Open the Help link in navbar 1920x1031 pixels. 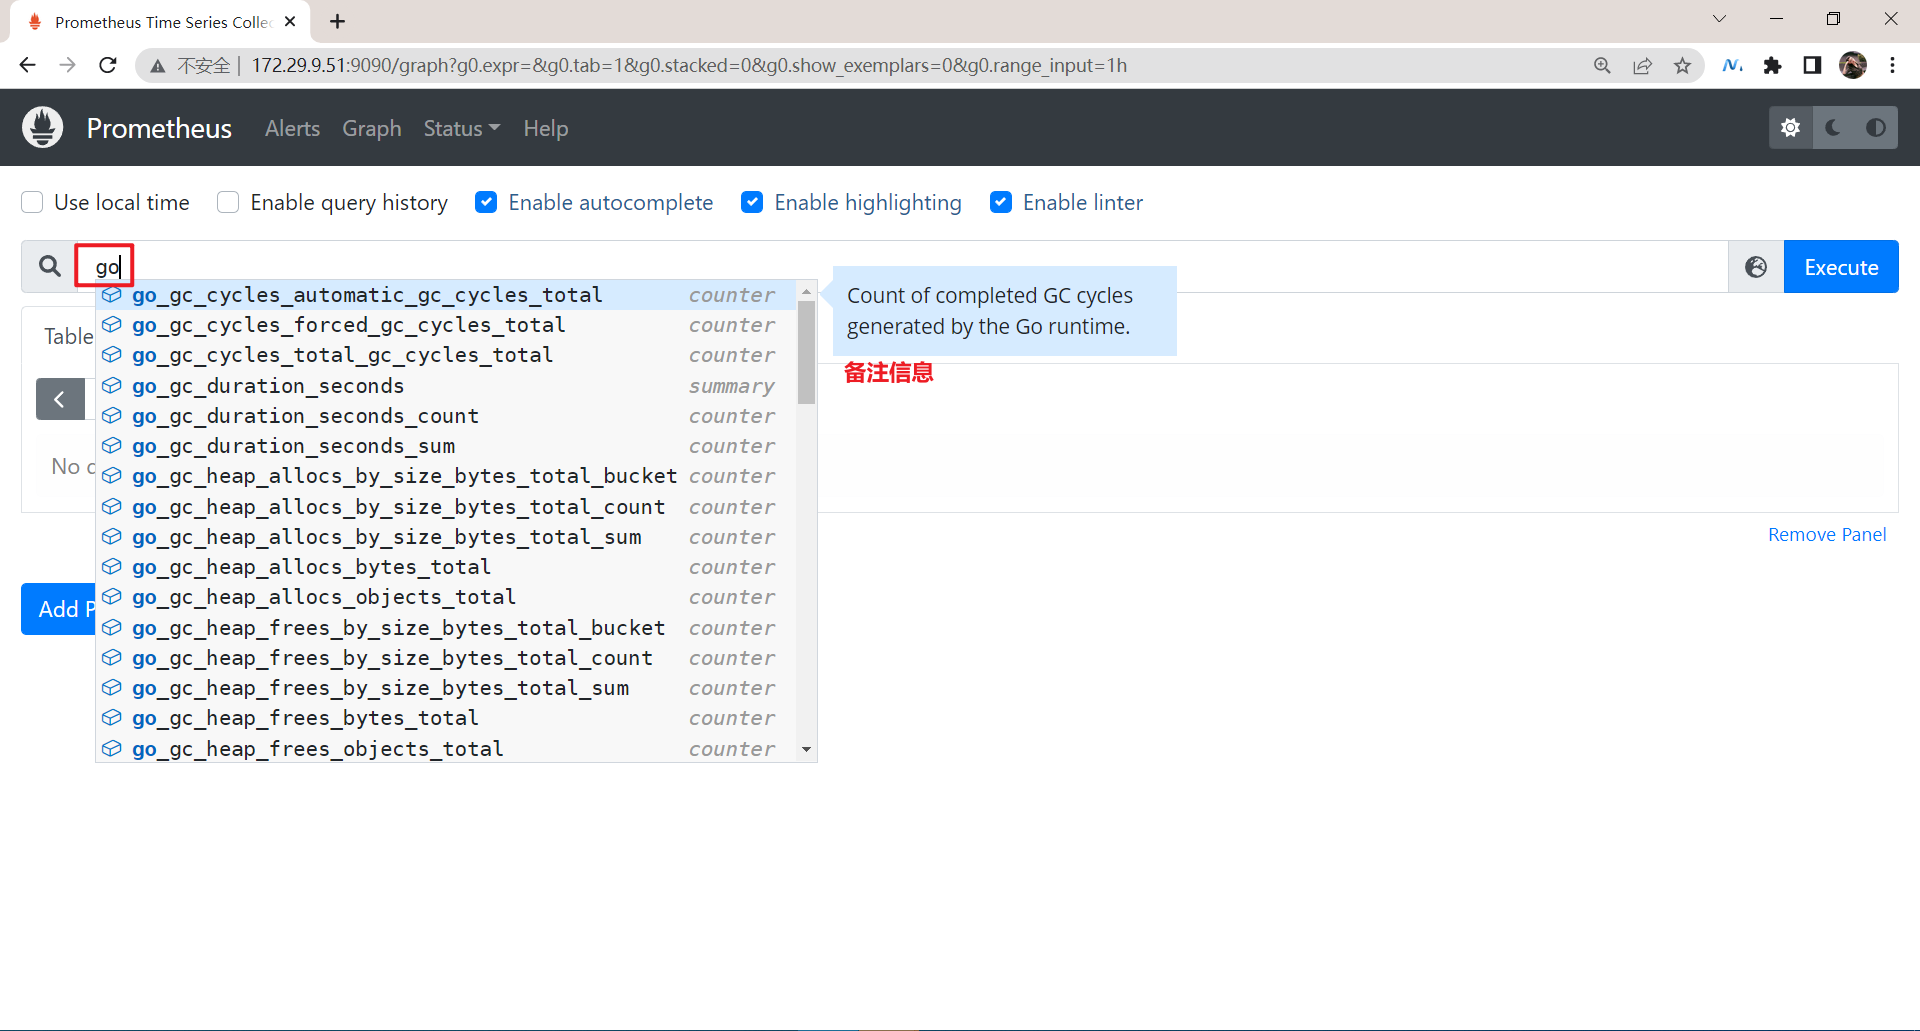pos(546,128)
